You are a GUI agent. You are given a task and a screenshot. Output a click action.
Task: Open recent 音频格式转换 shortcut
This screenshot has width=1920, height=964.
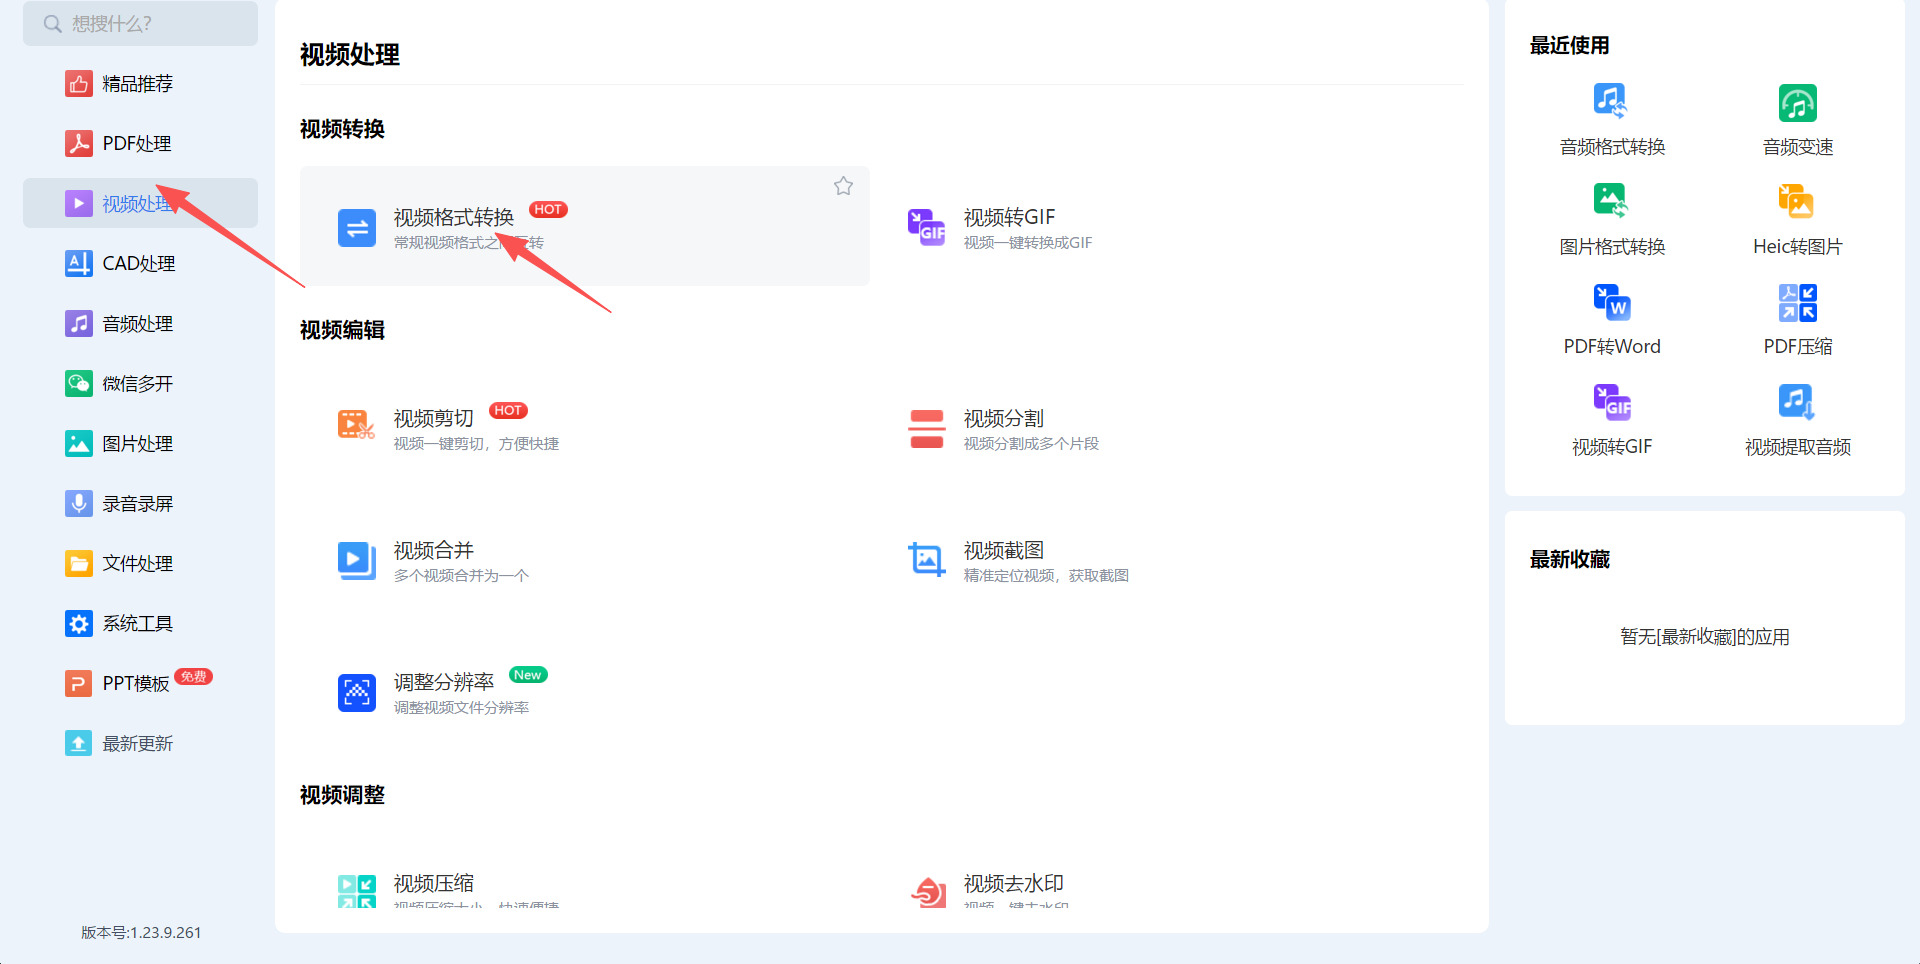[1612, 120]
